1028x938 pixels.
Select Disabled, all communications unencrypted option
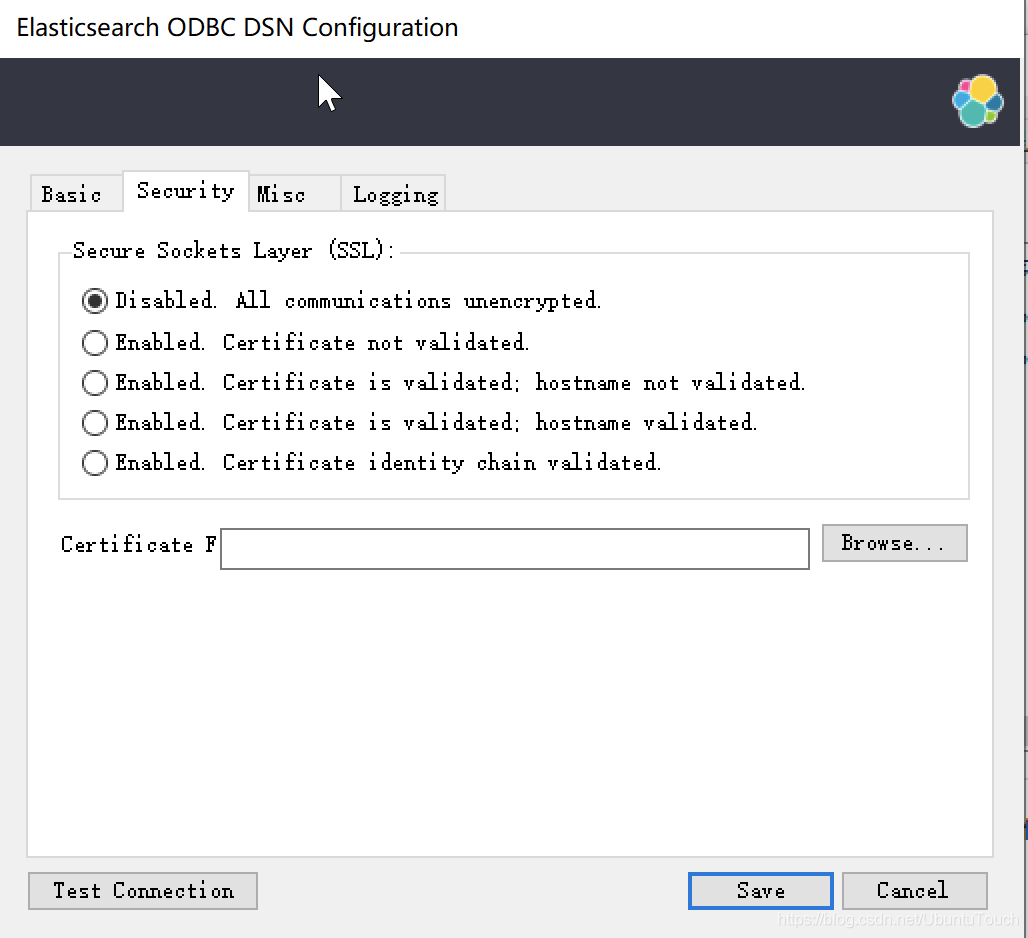(x=95, y=301)
